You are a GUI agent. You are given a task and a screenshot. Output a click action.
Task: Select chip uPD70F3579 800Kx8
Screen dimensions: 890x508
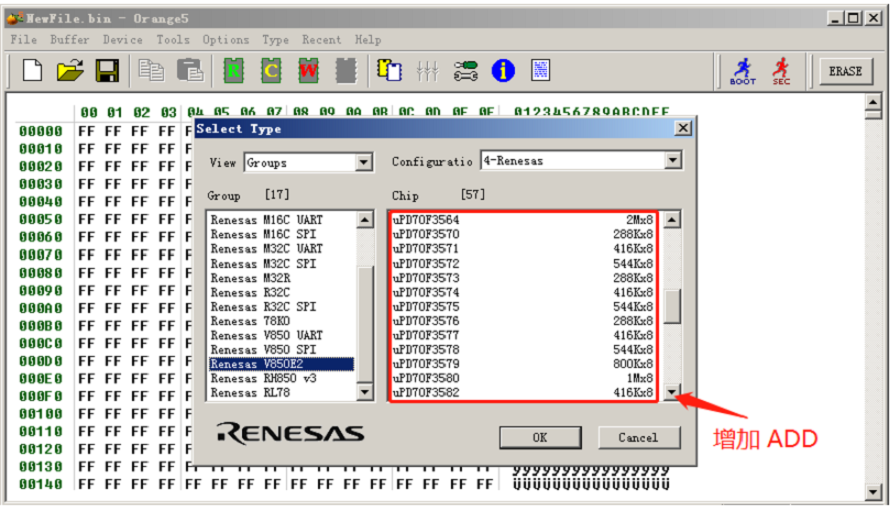tap(523, 364)
